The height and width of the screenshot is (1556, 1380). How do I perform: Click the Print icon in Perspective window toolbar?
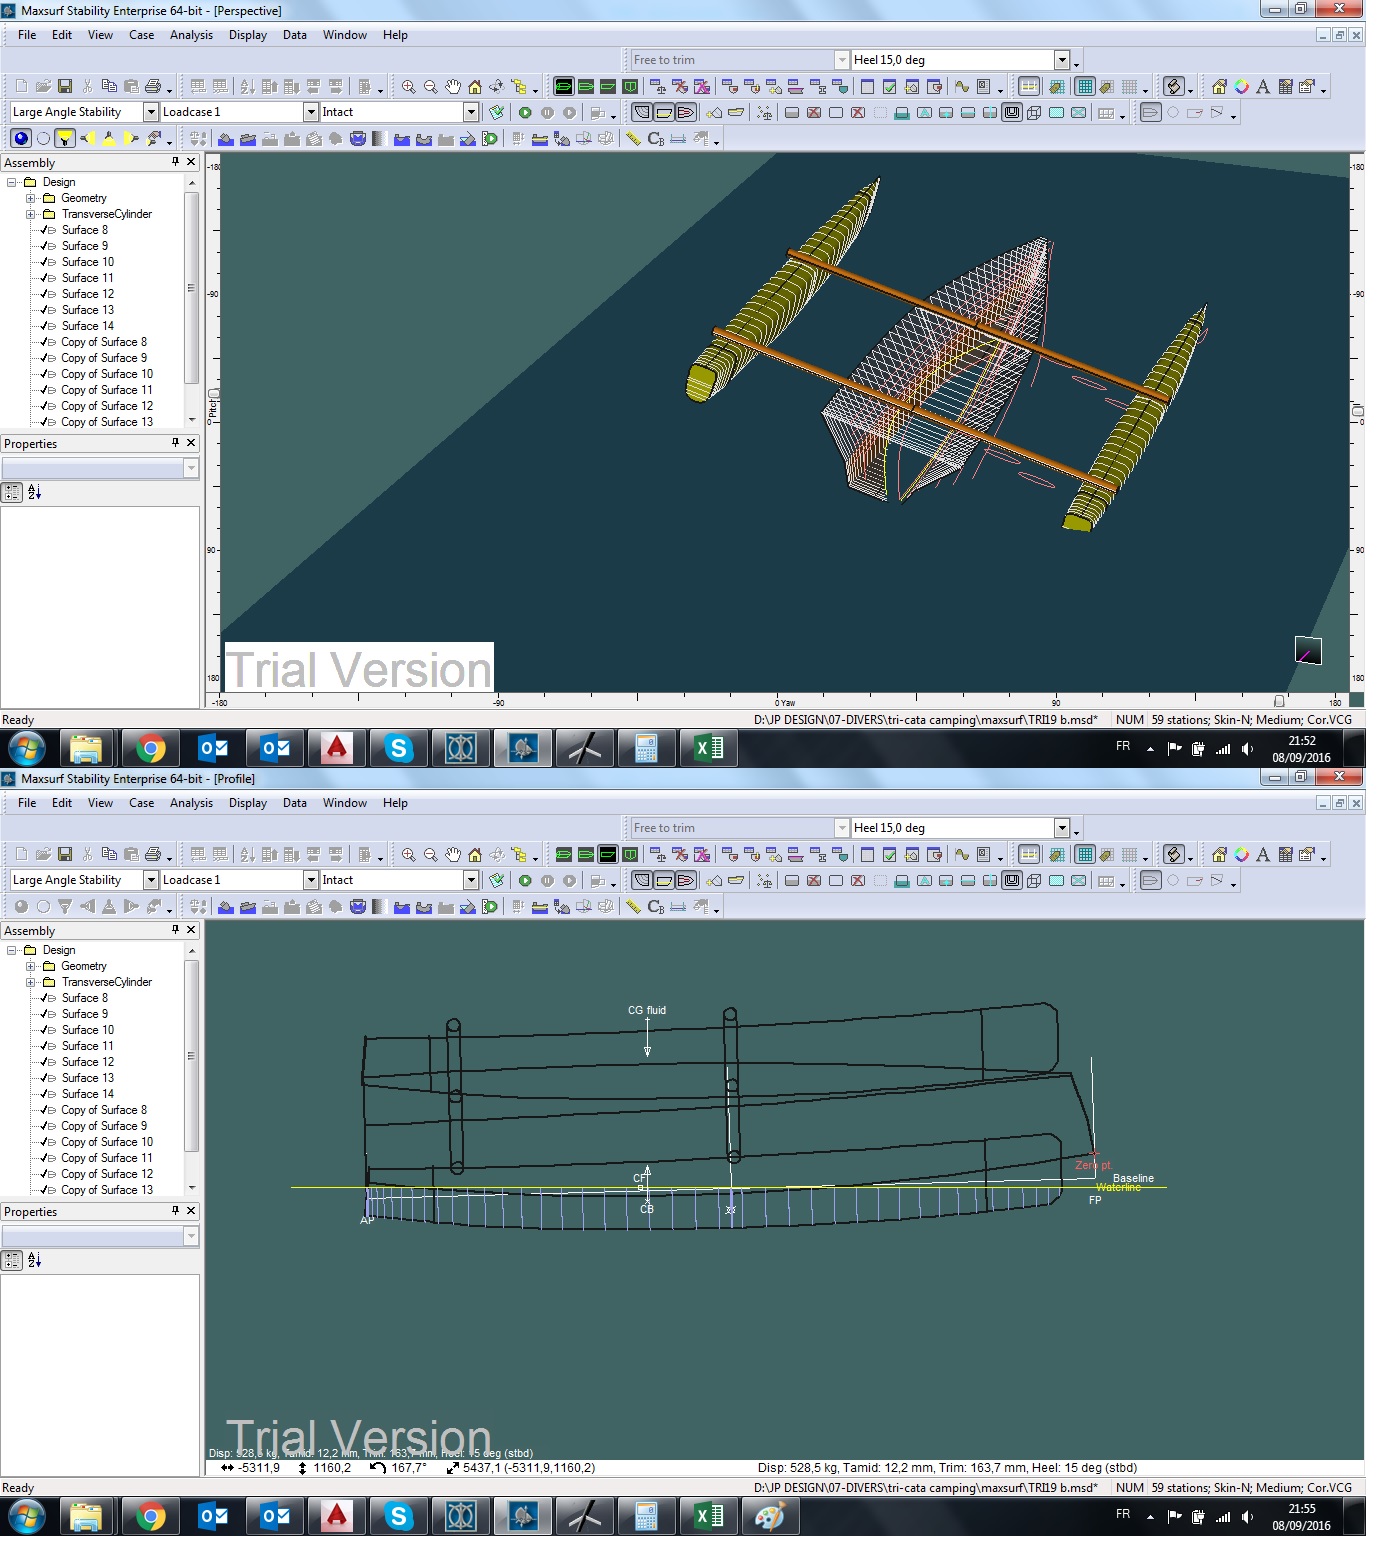[x=153, y=87]
